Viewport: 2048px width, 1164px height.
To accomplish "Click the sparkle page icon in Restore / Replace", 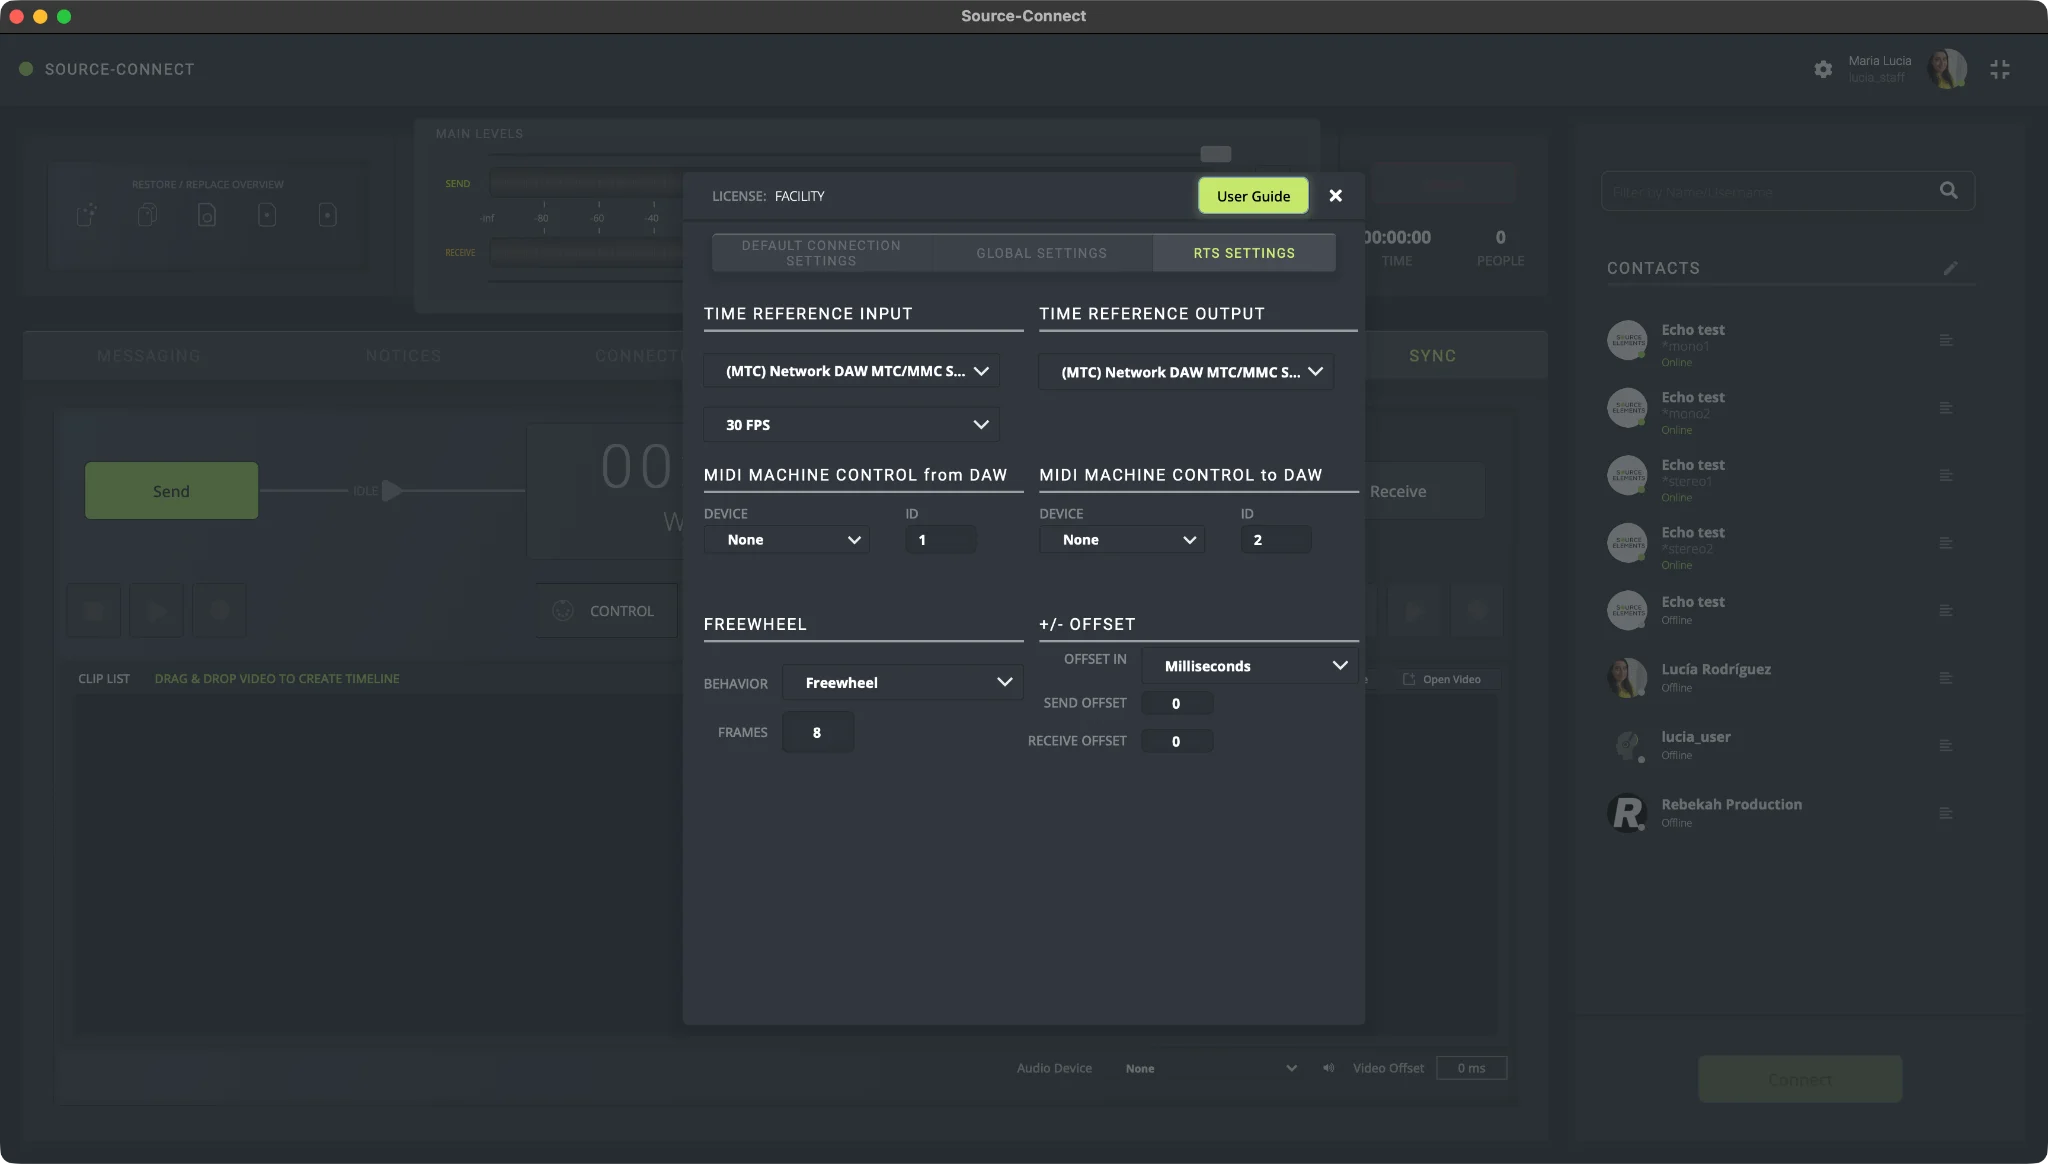I will (x=87, y=215).
